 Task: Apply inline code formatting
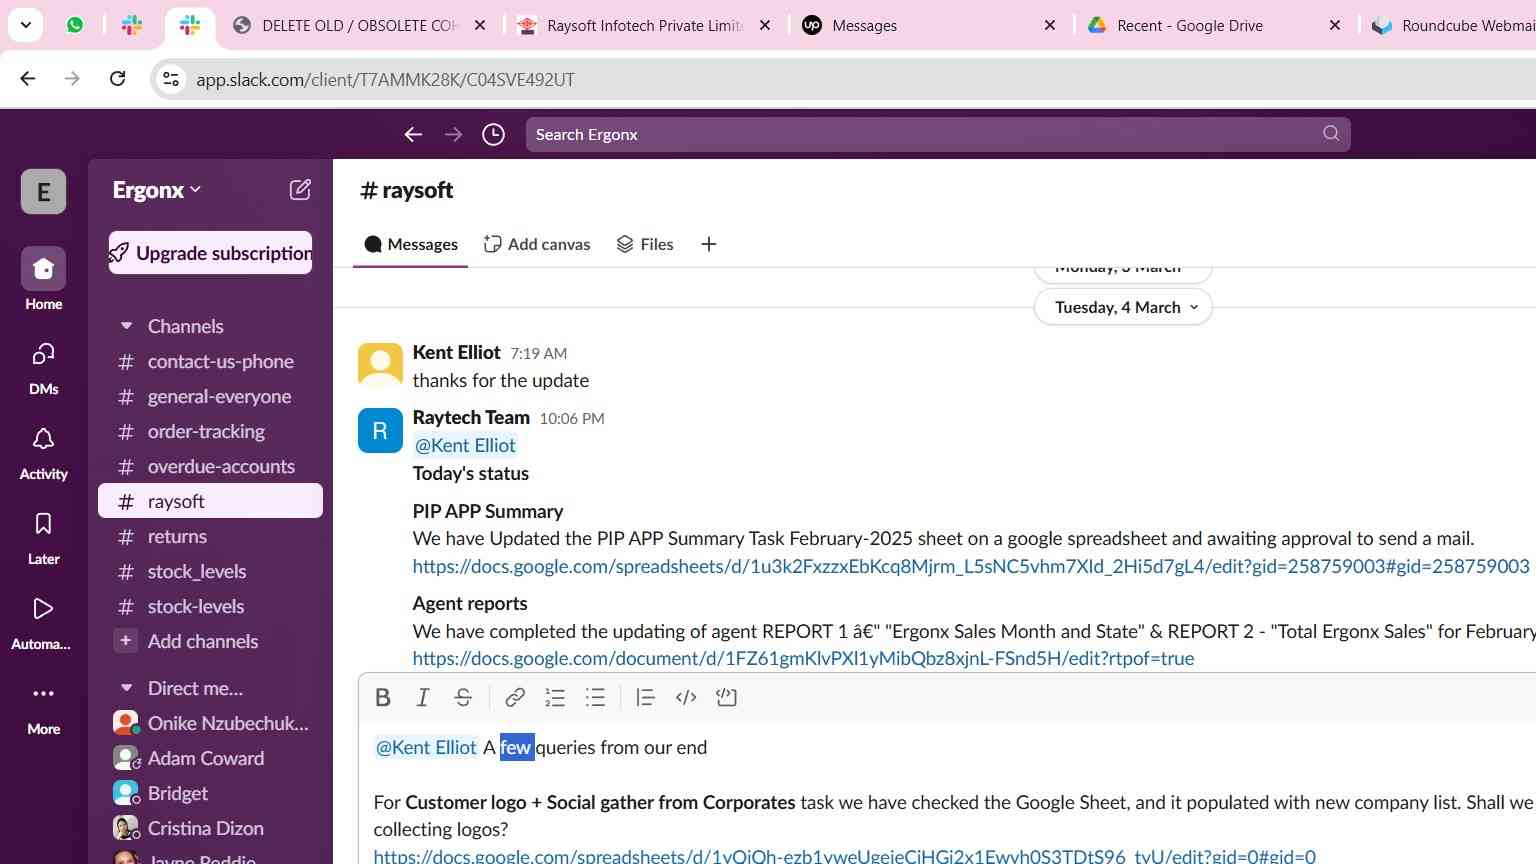[x=686, y=698]
